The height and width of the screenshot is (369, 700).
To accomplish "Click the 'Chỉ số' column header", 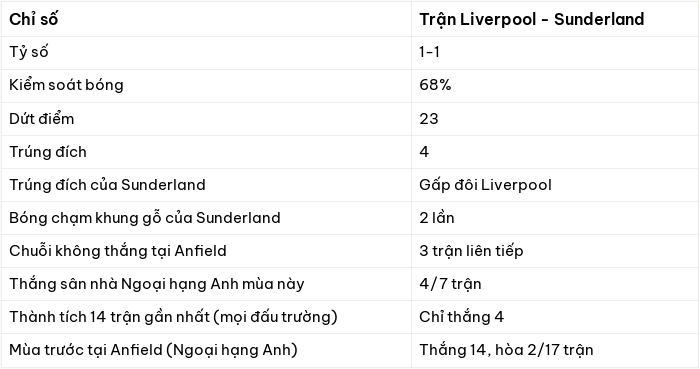I will [x=33, y=19].
